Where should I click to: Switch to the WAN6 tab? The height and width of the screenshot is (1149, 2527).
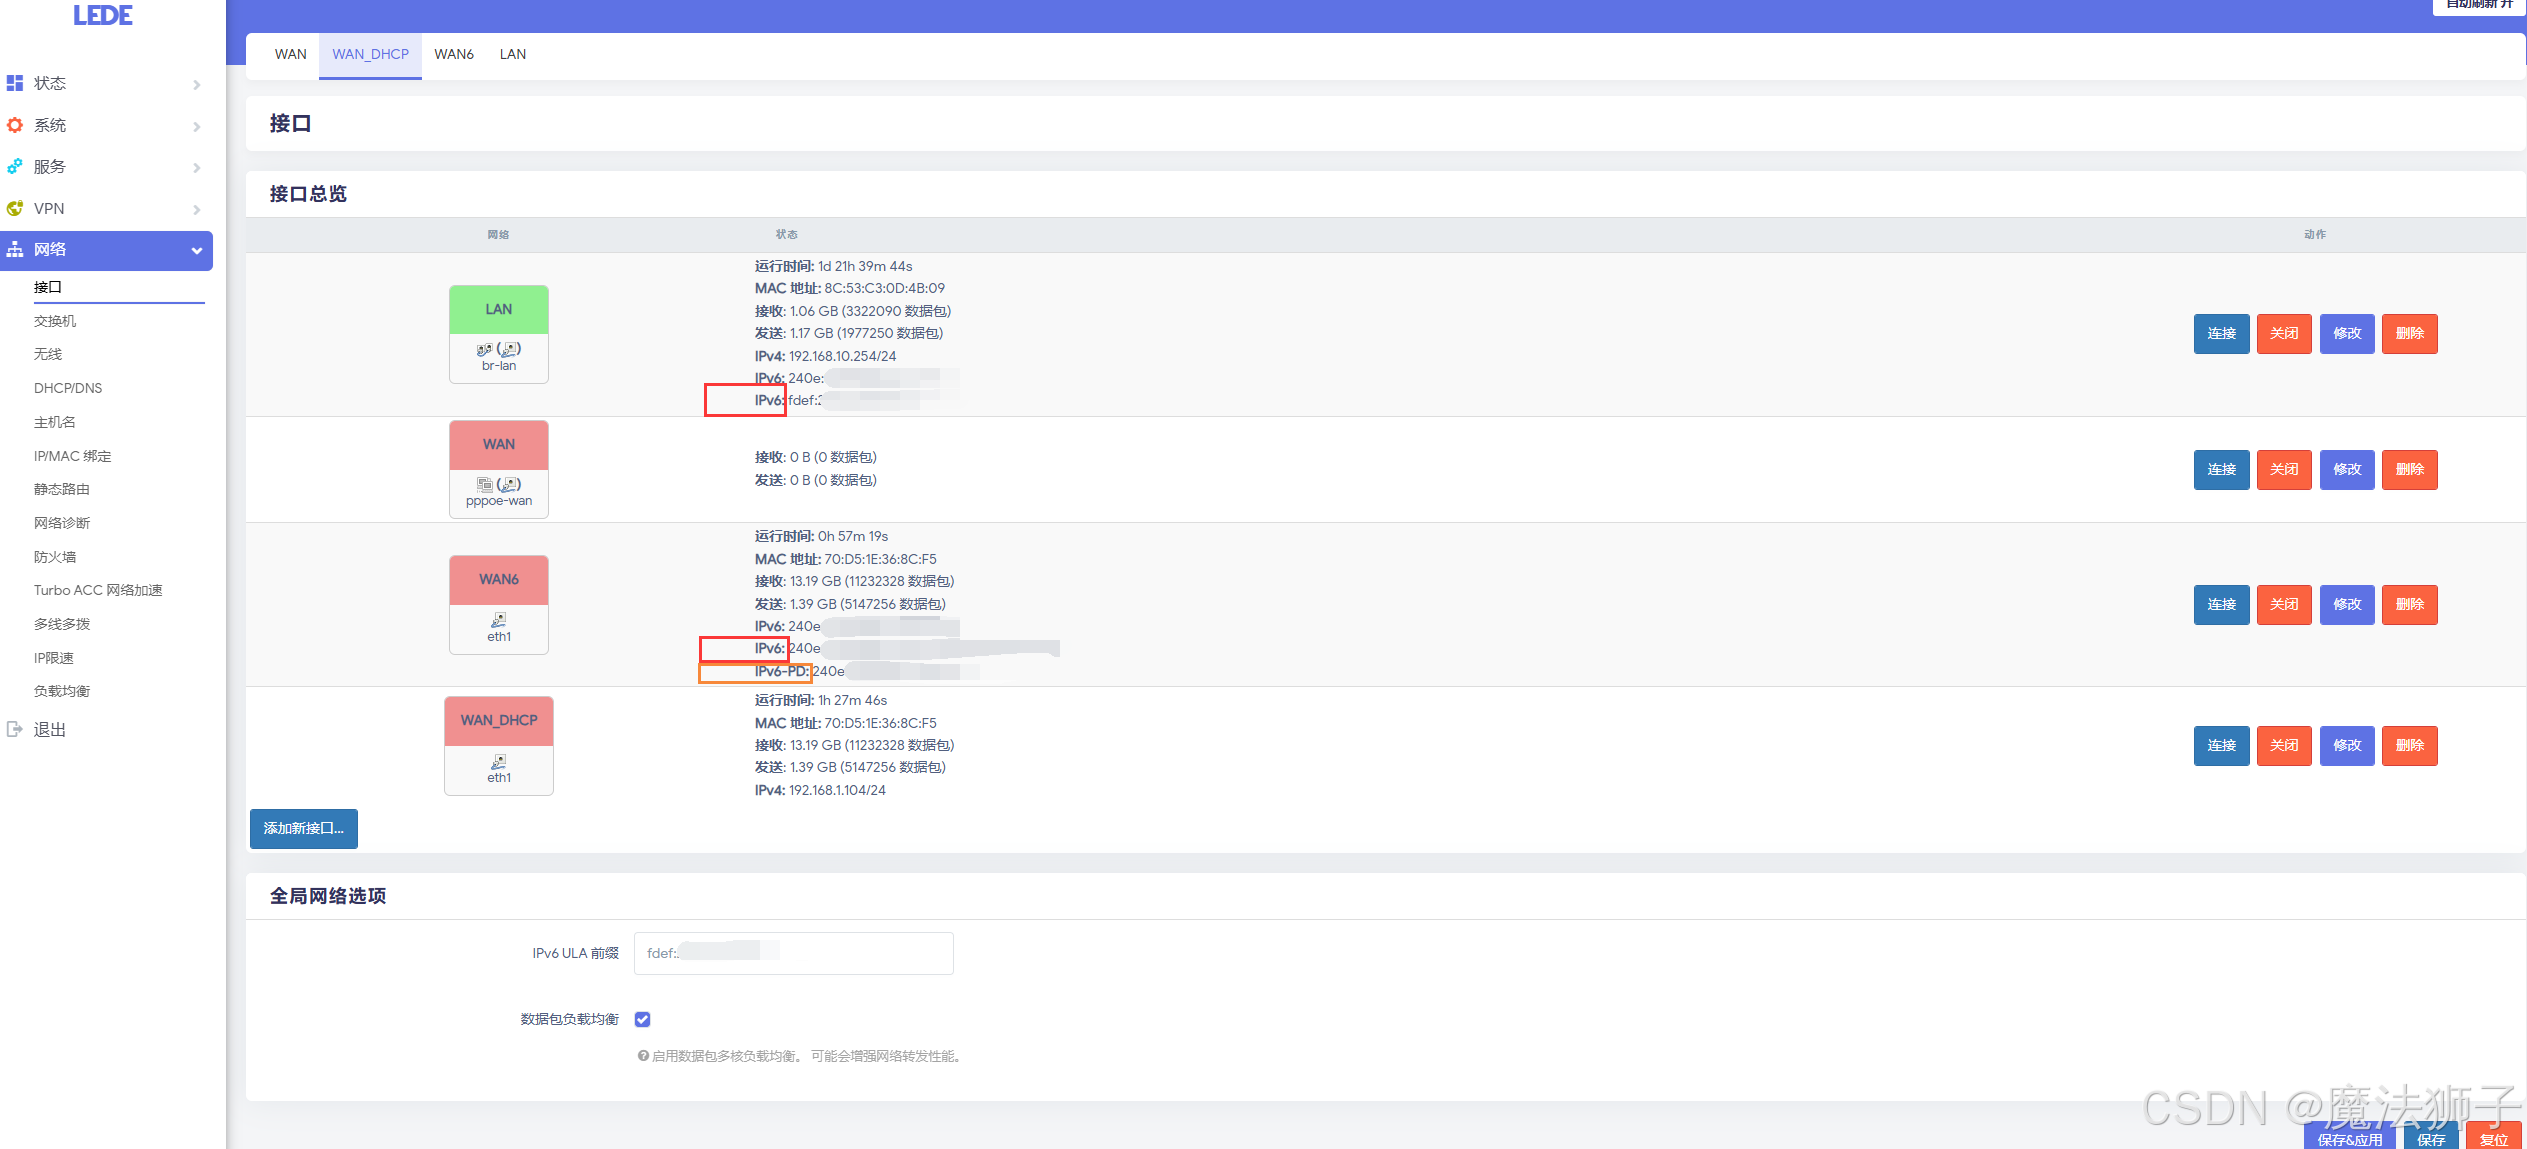click(453, 54)
